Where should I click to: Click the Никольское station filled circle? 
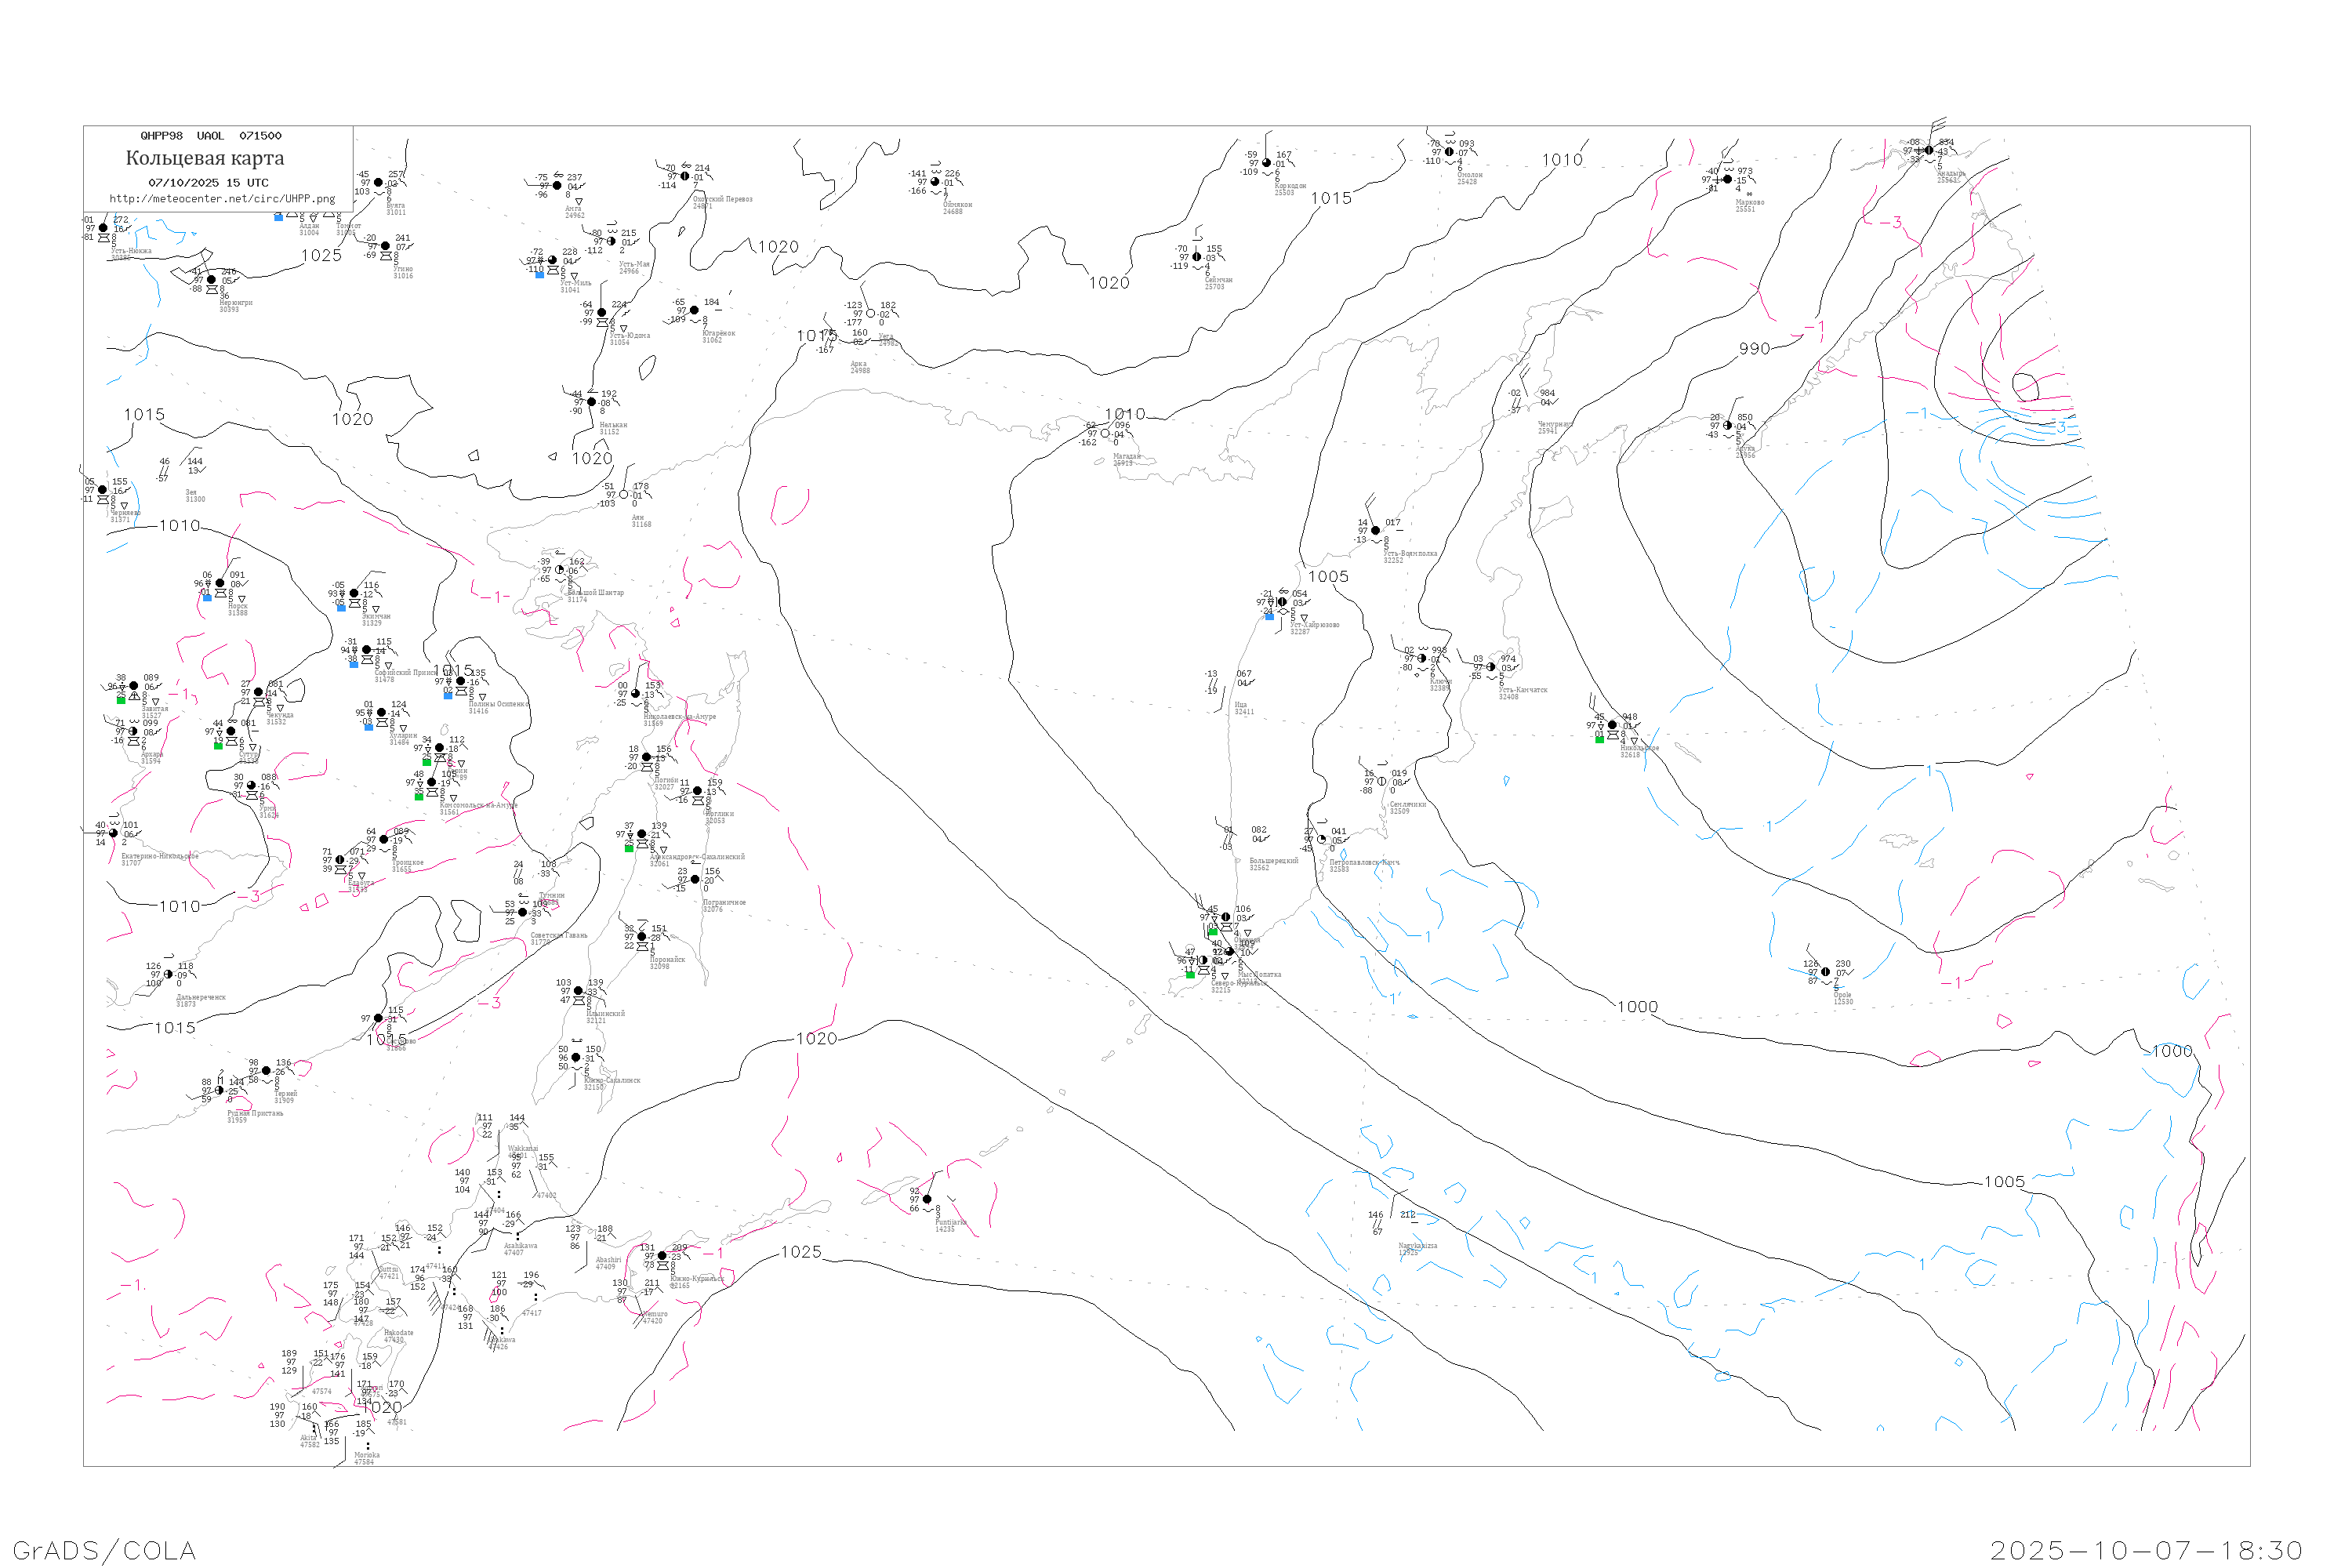tap(1612, 725)
